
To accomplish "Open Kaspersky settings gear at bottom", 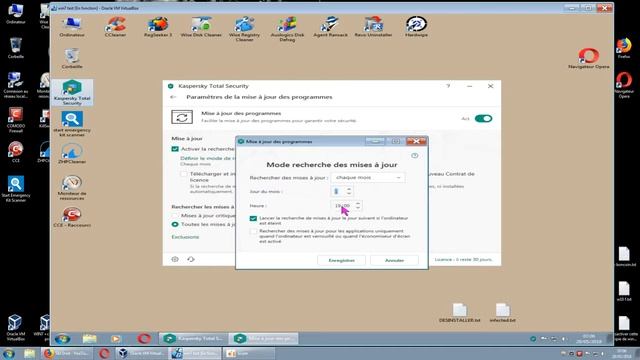I will [x=175, y=259].
